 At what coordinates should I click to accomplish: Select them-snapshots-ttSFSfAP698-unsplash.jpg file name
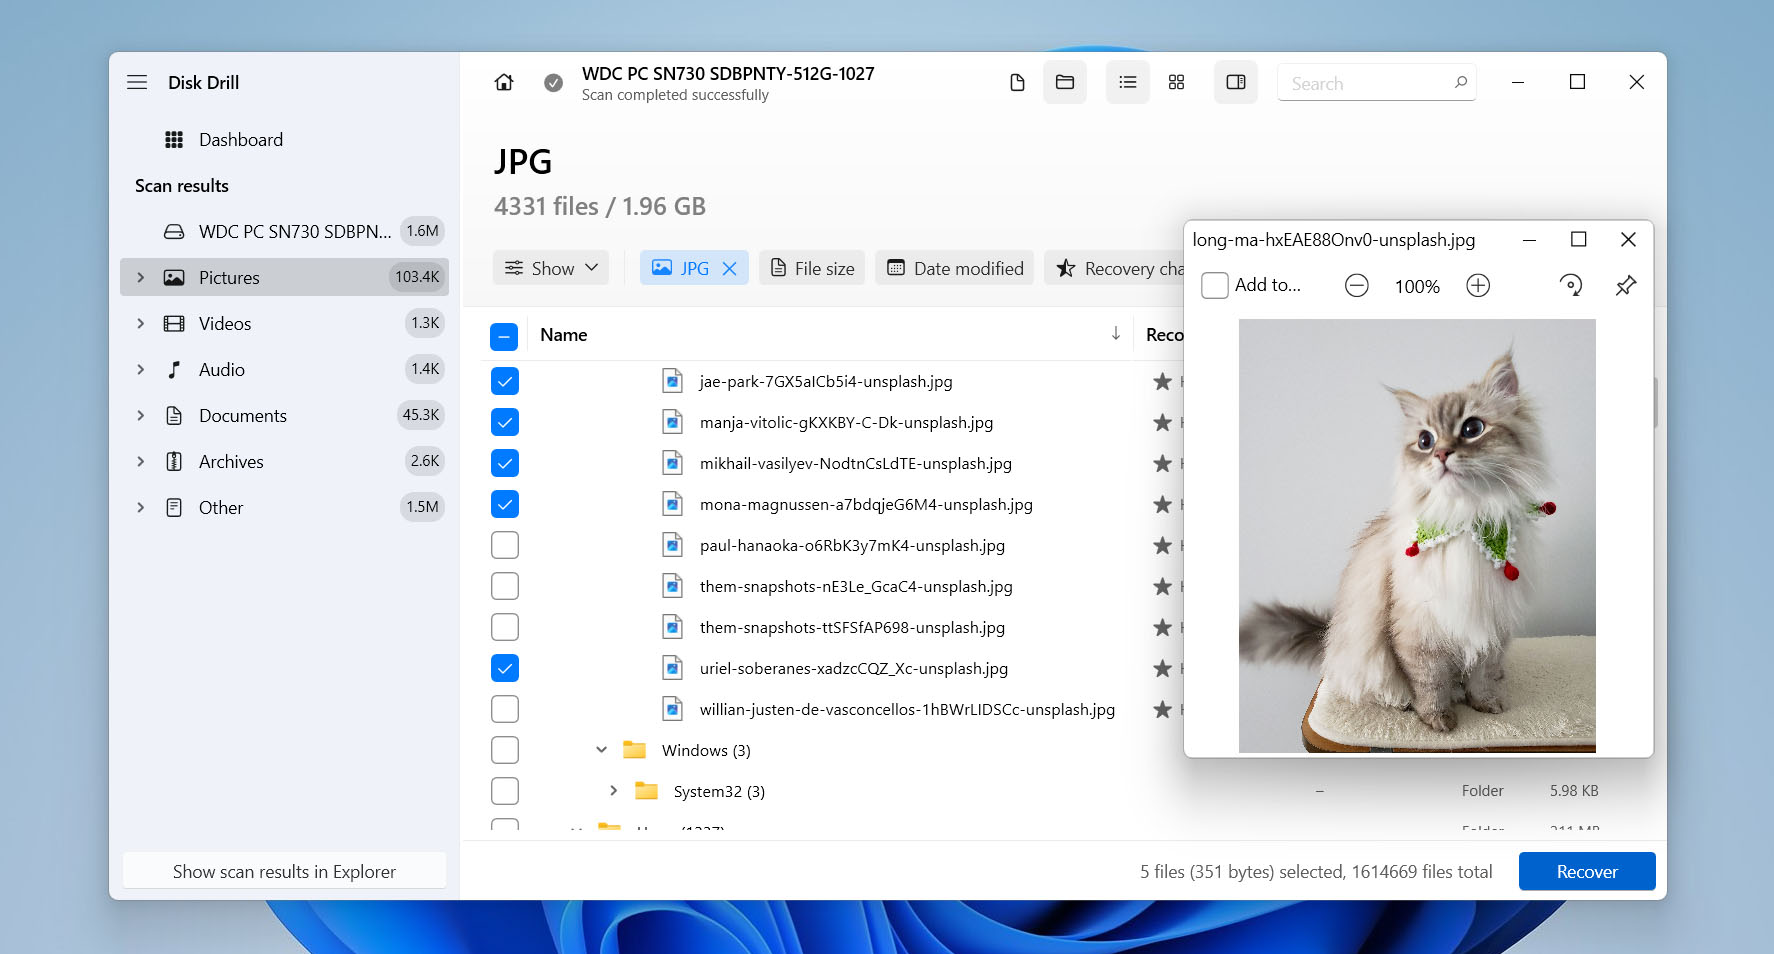pyautogui.click(x=852, y=627)
